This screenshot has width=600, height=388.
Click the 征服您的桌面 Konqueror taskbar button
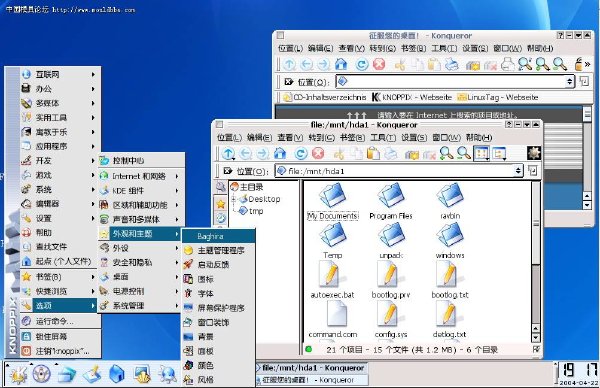[313, 380]
